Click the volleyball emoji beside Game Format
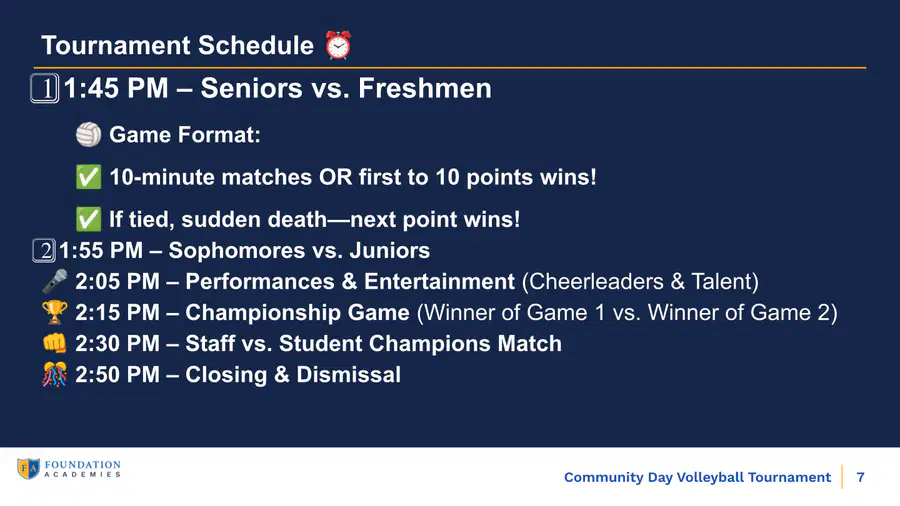The width and height of the screenshot is (900, 506). (x=88, y=135)
